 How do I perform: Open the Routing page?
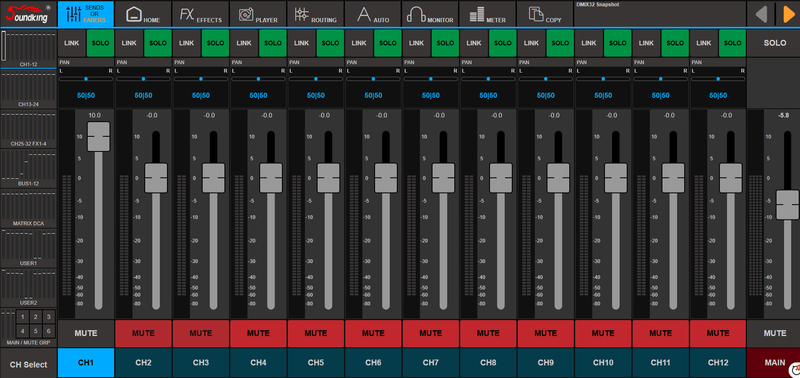pyautogui.click(x=315, y=14)
